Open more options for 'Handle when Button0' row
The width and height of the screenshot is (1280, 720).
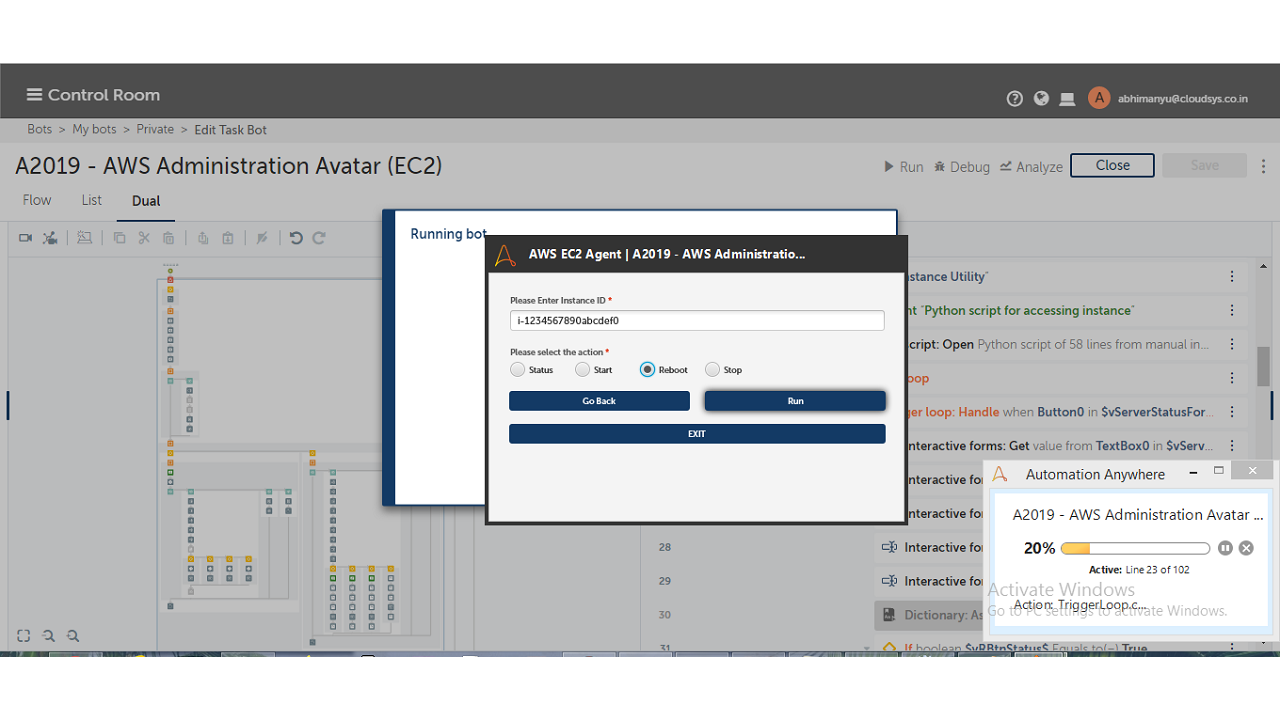click(x=1232, y=412)
